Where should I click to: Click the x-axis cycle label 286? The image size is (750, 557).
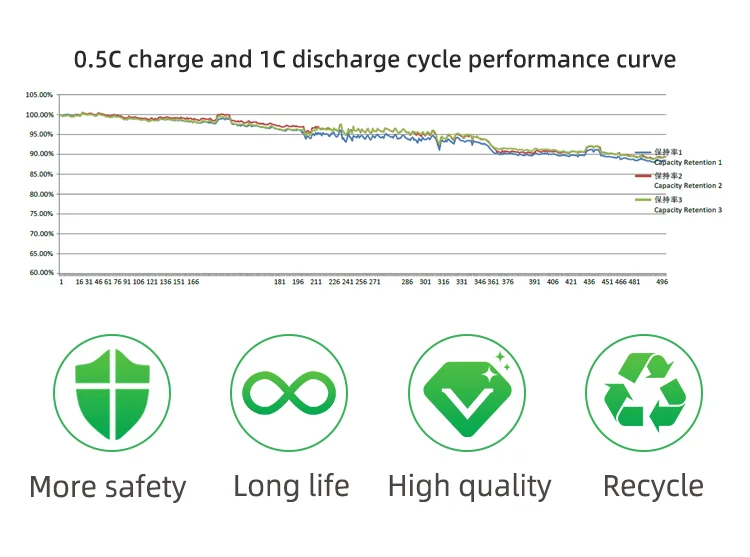click(x=407, y=282)
